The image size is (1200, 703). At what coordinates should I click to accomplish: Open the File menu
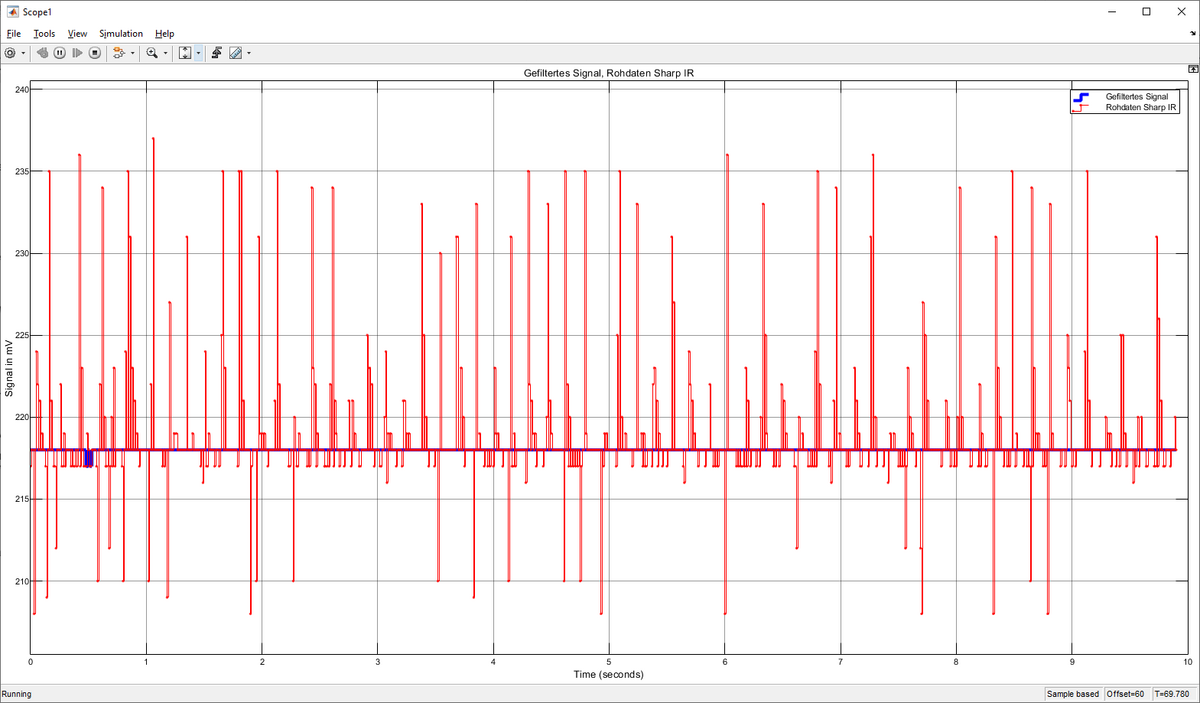click(x=14, y=33)
